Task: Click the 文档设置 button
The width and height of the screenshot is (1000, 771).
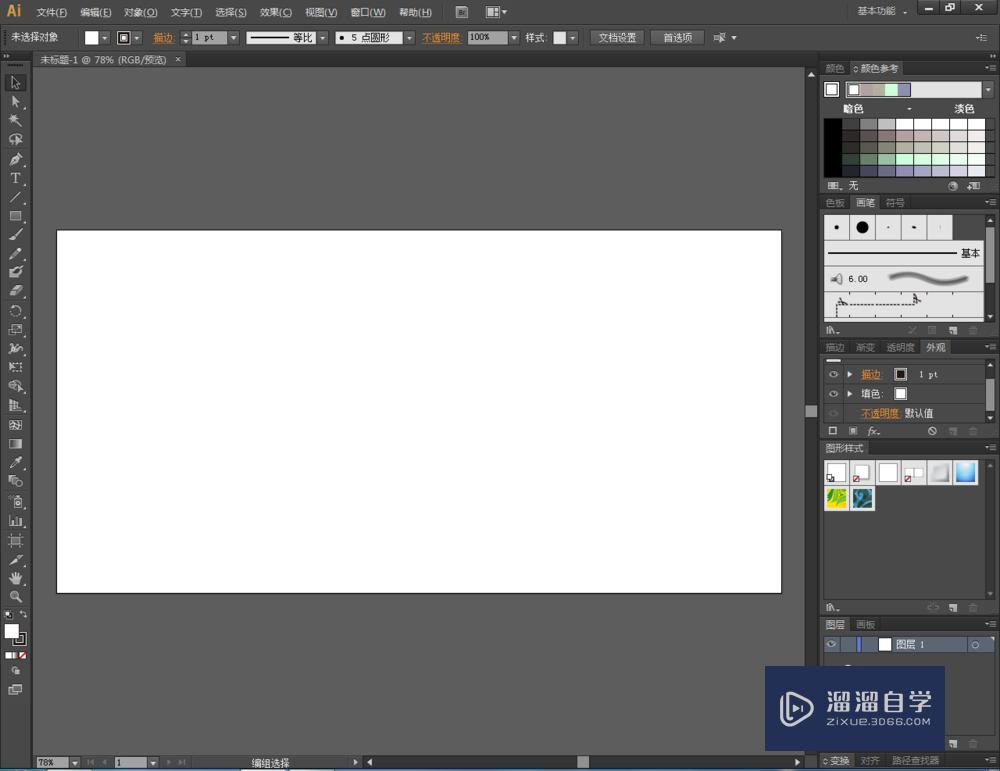Action: click(617, 38)
